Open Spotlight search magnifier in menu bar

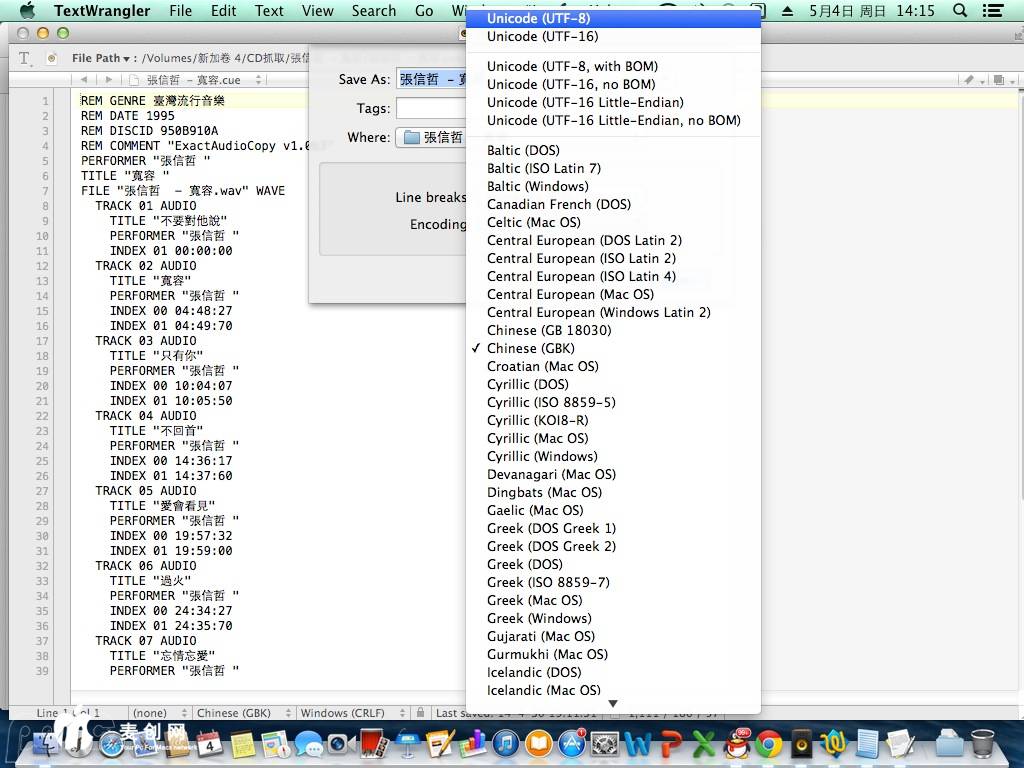(960, 11)
